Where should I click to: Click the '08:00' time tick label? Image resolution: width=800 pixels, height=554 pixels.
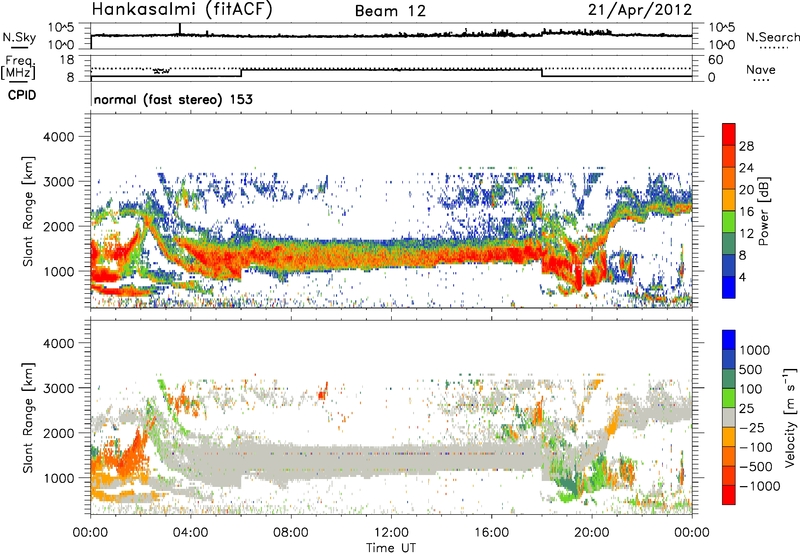(291, 533)
